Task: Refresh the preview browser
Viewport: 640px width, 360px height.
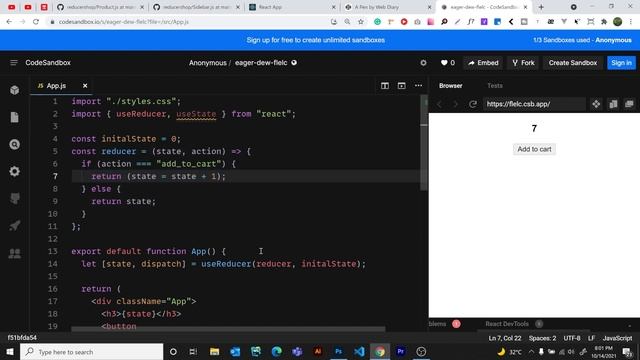Action: coord(473,104)
